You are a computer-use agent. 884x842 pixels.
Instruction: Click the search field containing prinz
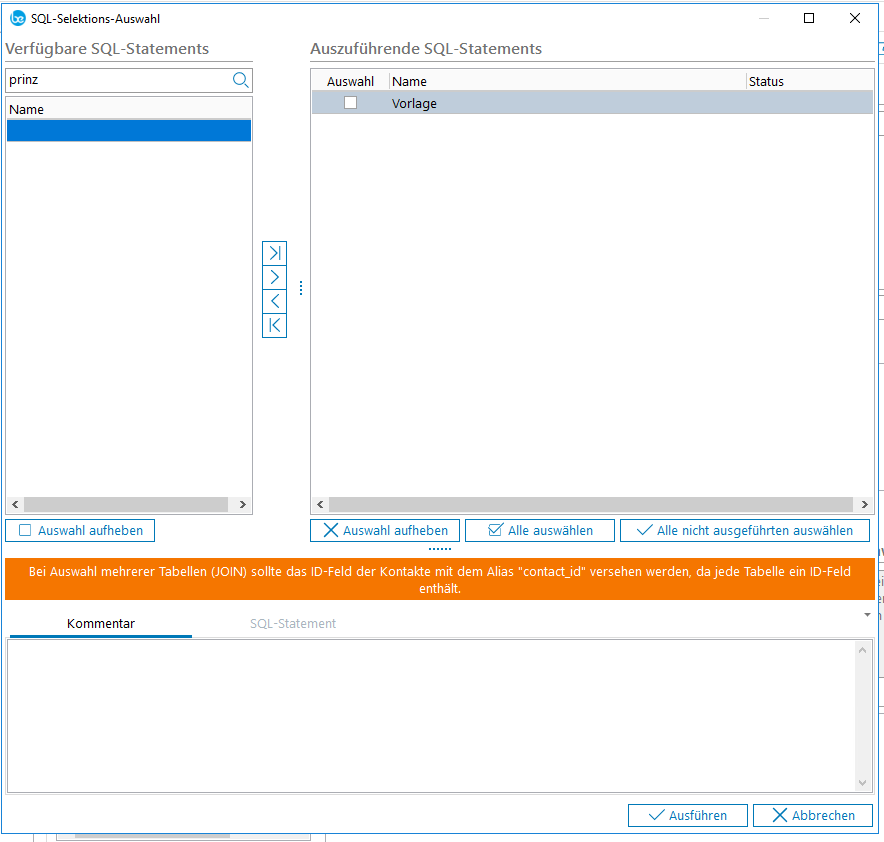pyautogui.click(x=115, y=80)
